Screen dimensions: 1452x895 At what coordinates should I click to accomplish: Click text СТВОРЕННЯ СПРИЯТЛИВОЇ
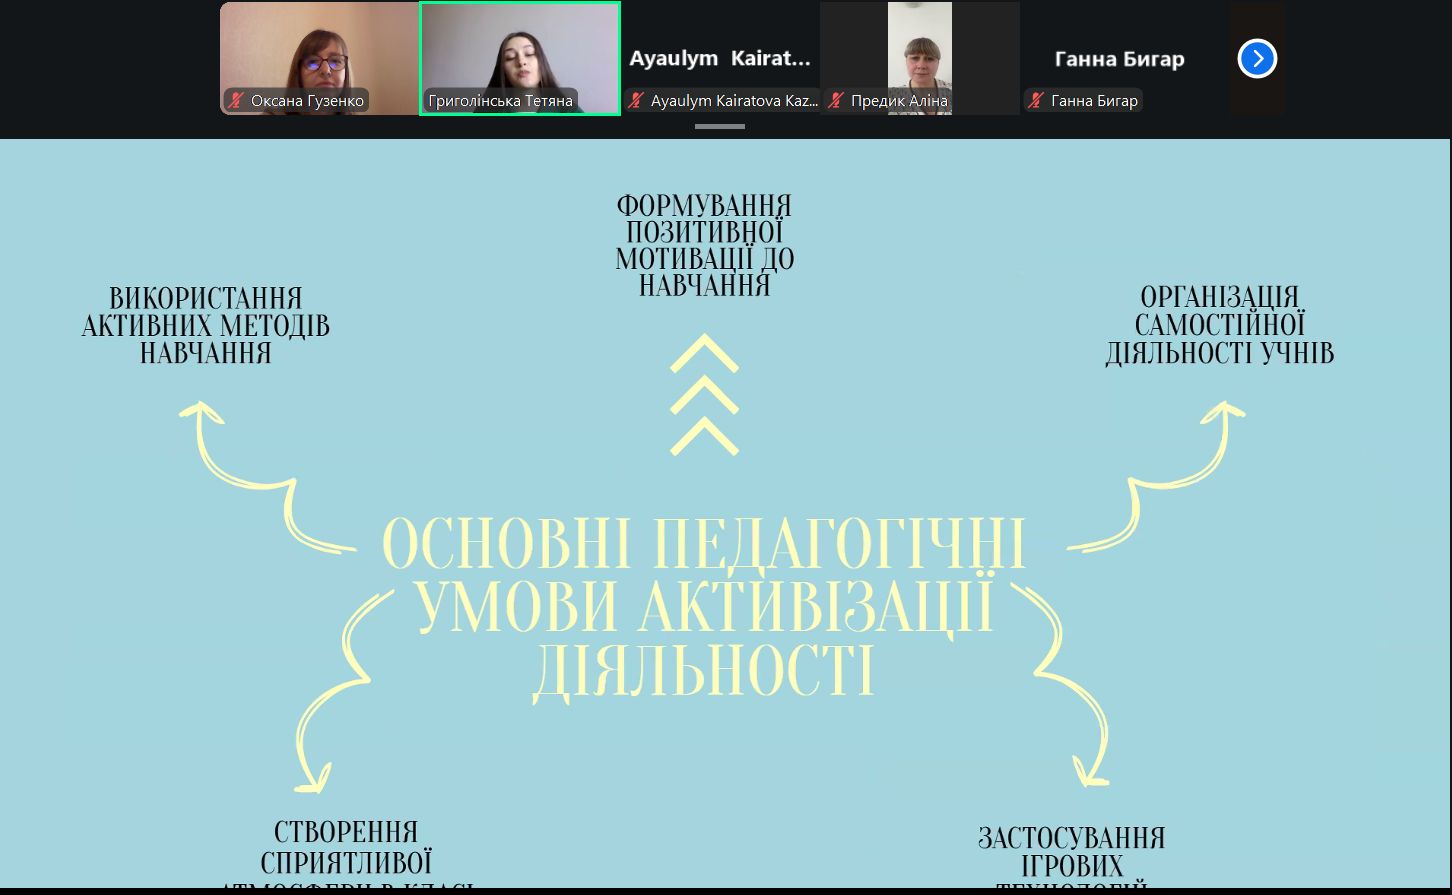pos(346,847)
